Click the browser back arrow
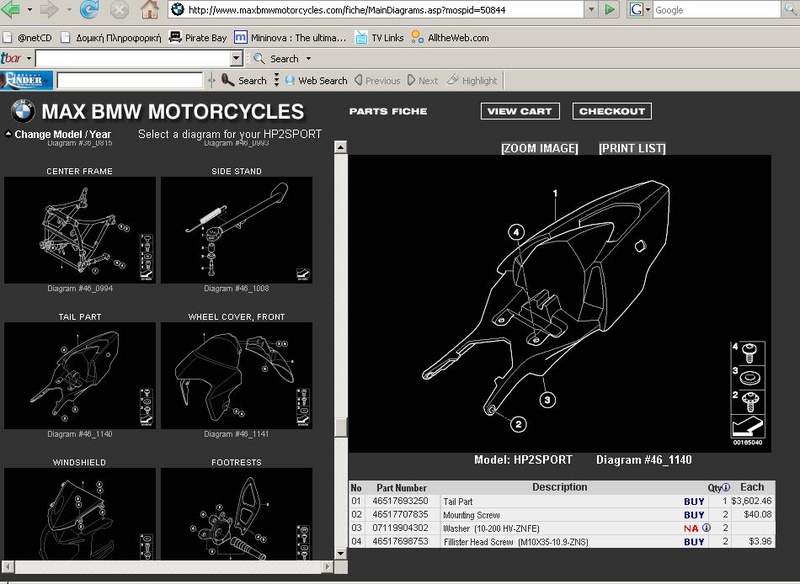 point(11,9)
